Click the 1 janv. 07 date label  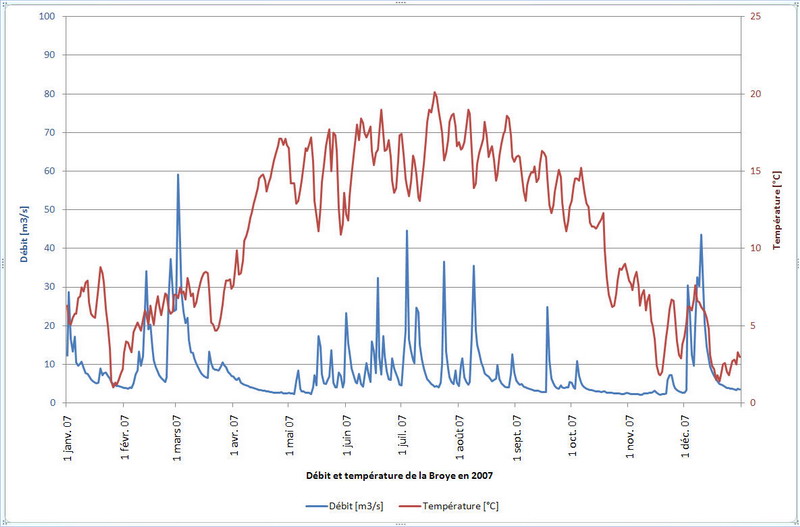(x=68, y=433)
